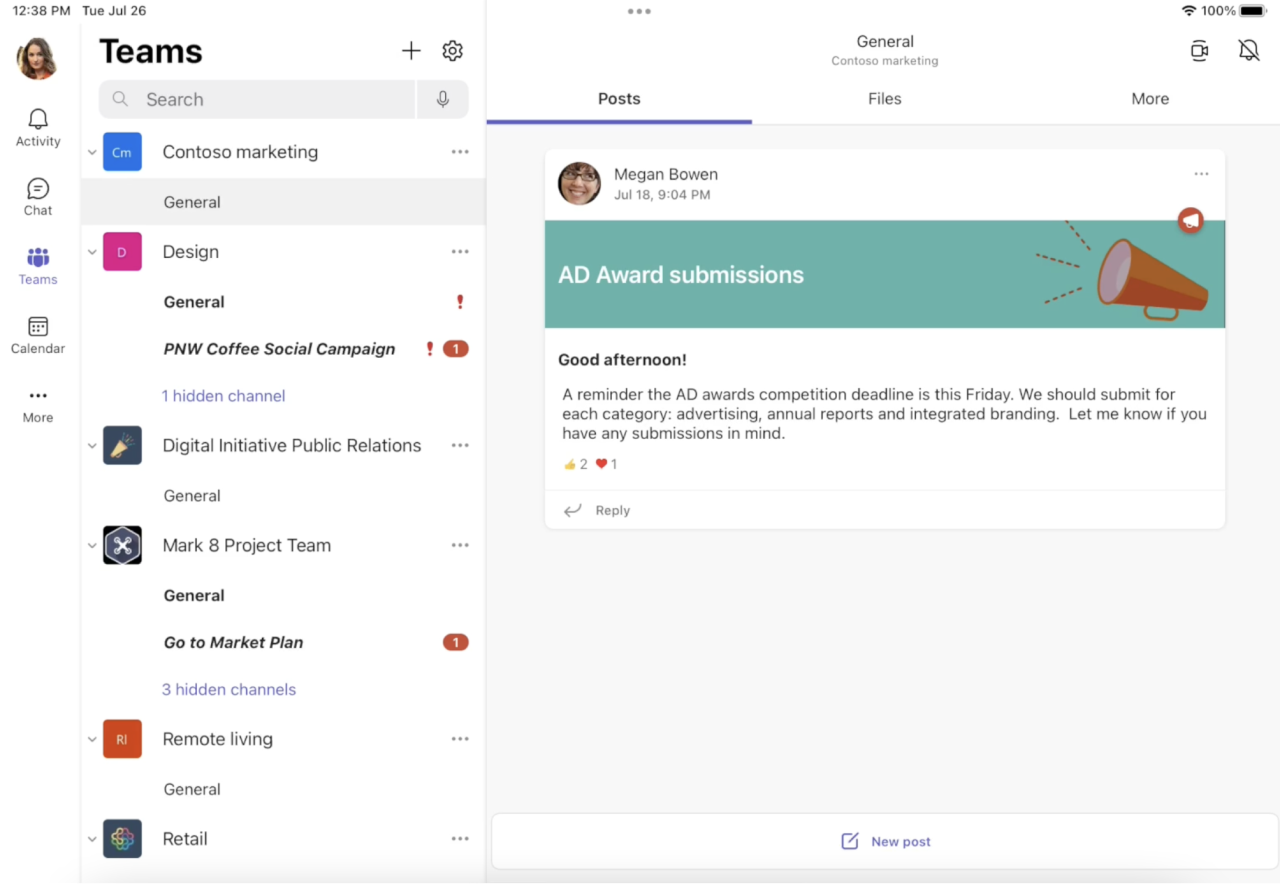The image size is (1280, 884).
Task: Select the Chat icon in sidebar
Action: coord(37,196)
